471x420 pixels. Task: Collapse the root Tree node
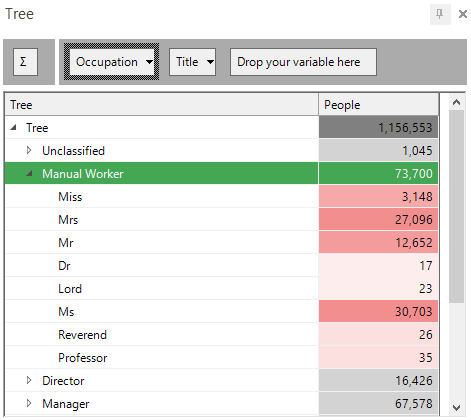(13, 127)
